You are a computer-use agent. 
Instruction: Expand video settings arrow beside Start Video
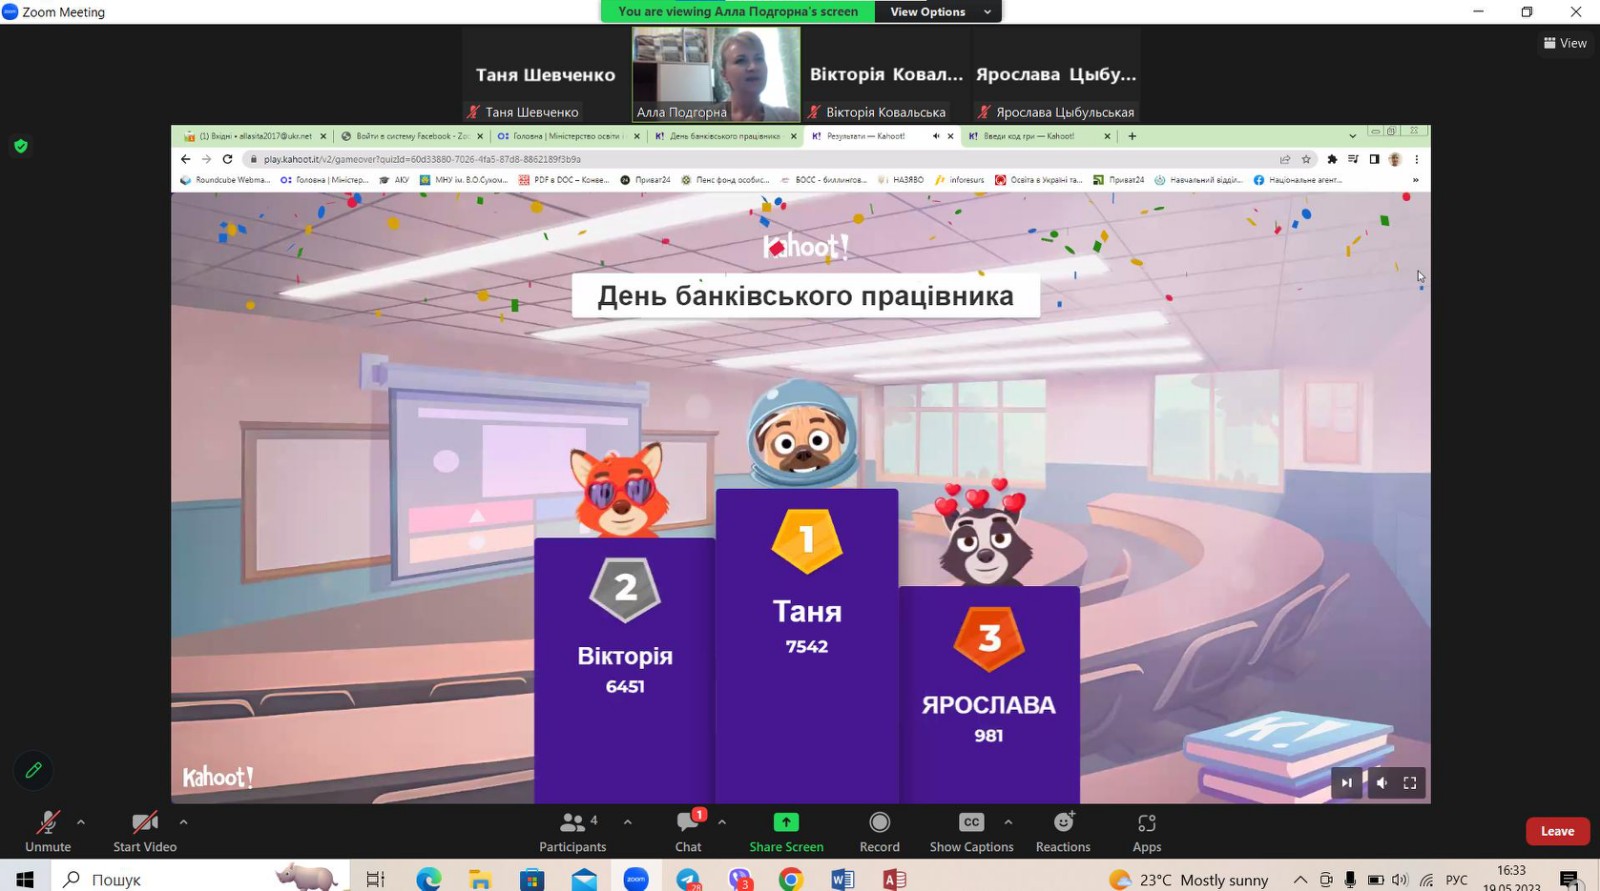tap(183, 822)
